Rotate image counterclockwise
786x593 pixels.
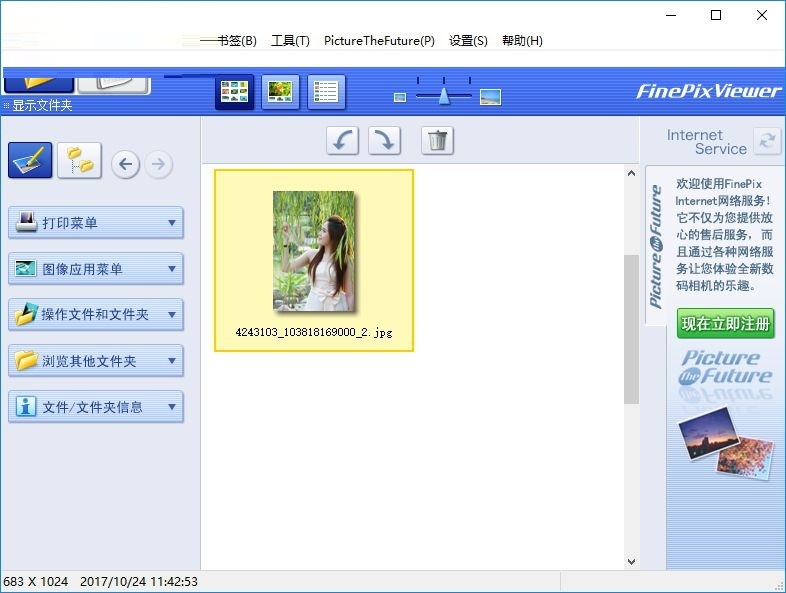click(x=343, y=141)
